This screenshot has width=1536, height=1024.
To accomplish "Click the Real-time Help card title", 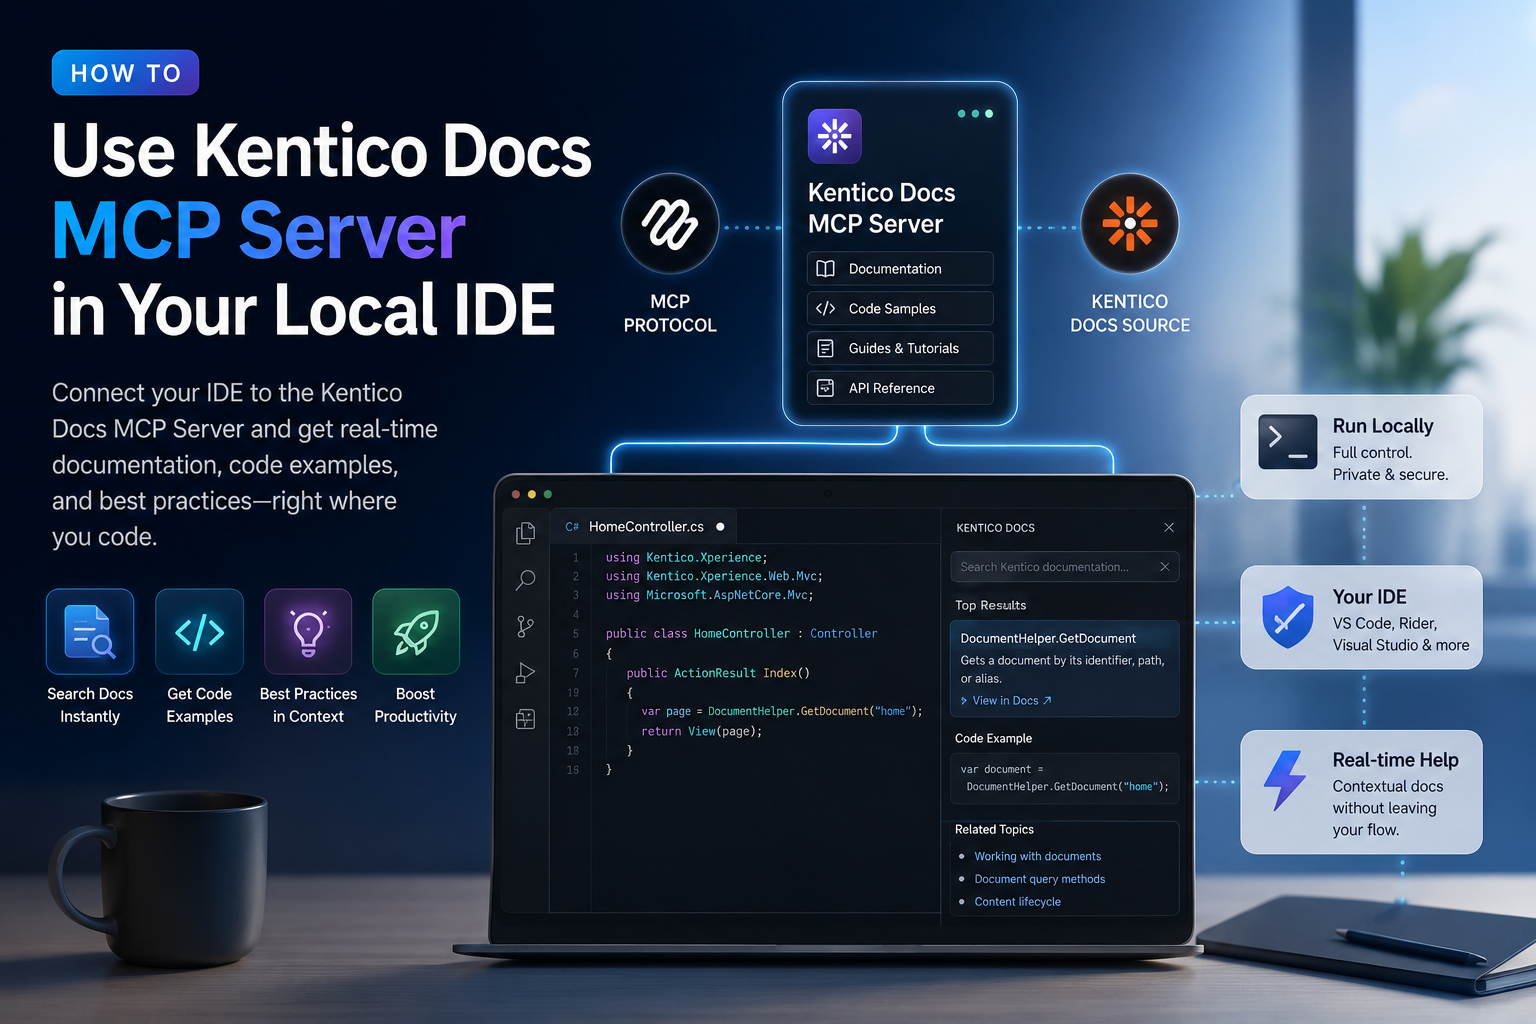I will 1395,760.
